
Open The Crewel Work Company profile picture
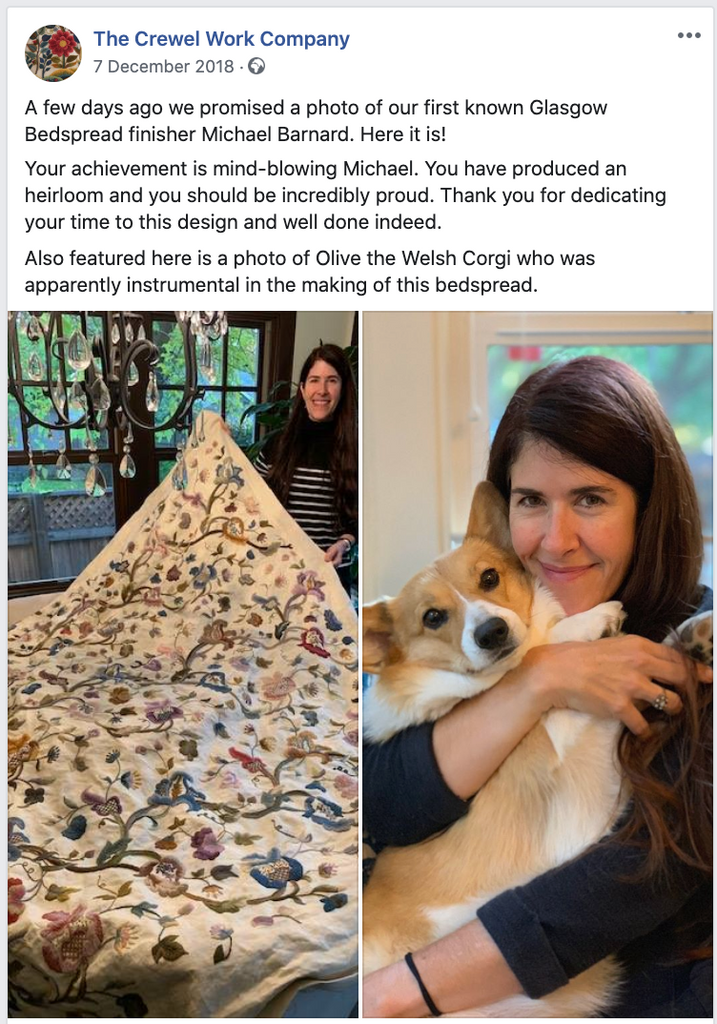(53, 53)
